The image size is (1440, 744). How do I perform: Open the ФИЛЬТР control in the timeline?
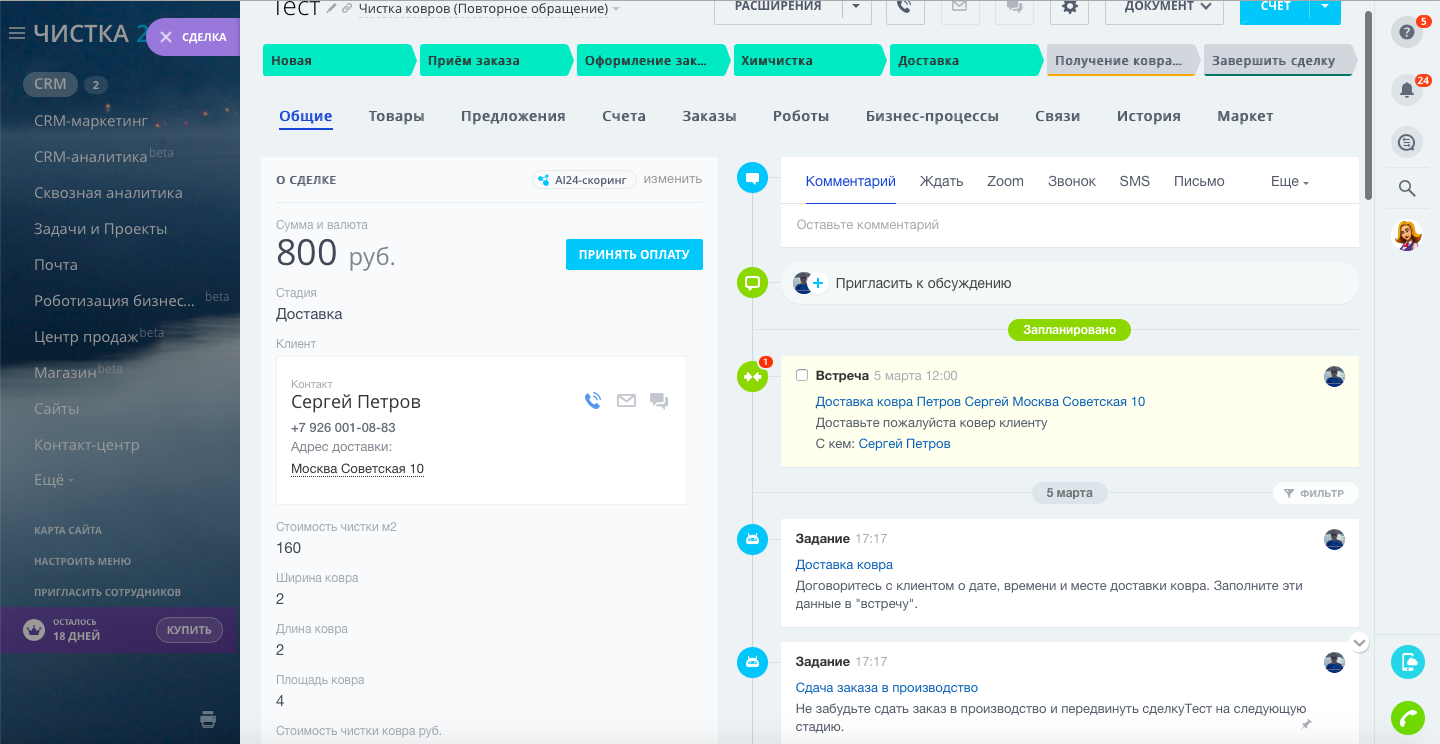click(1316, 493)
